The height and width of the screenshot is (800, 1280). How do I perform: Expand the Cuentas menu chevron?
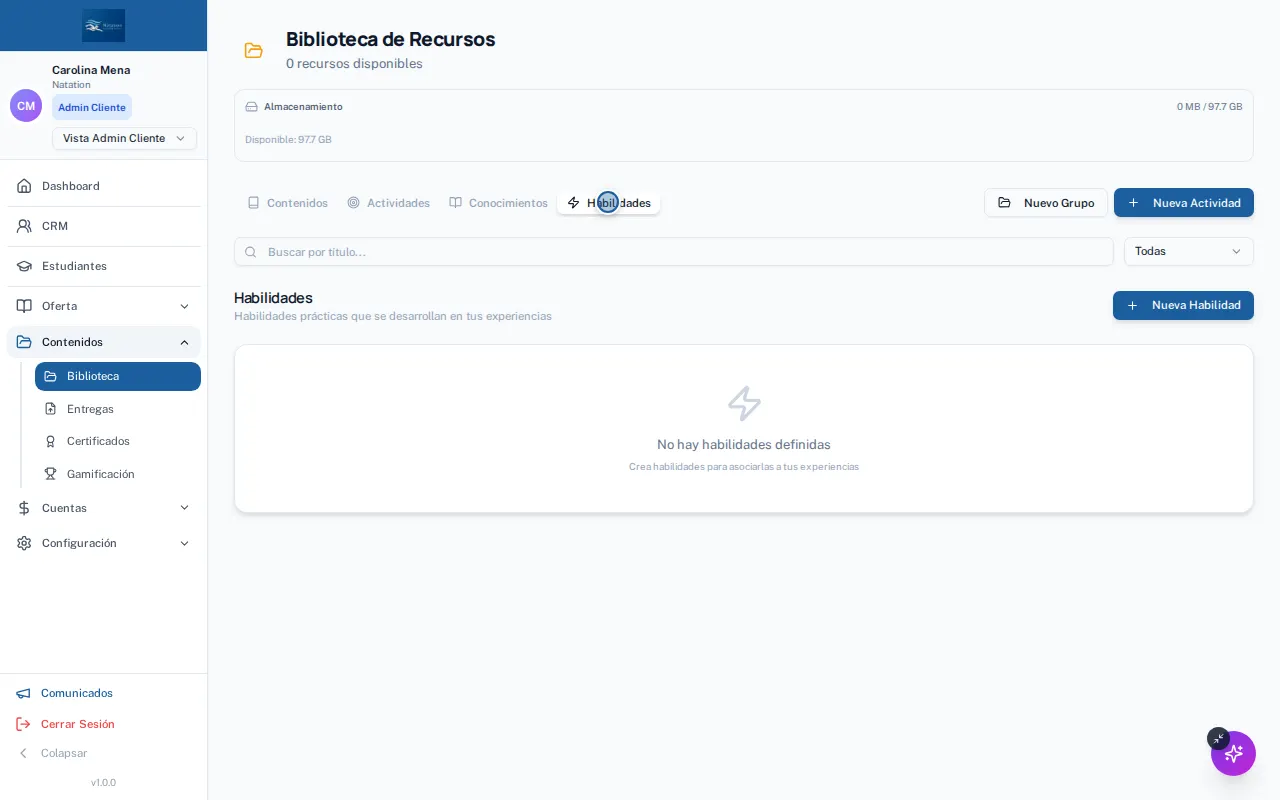coord(184,508)
